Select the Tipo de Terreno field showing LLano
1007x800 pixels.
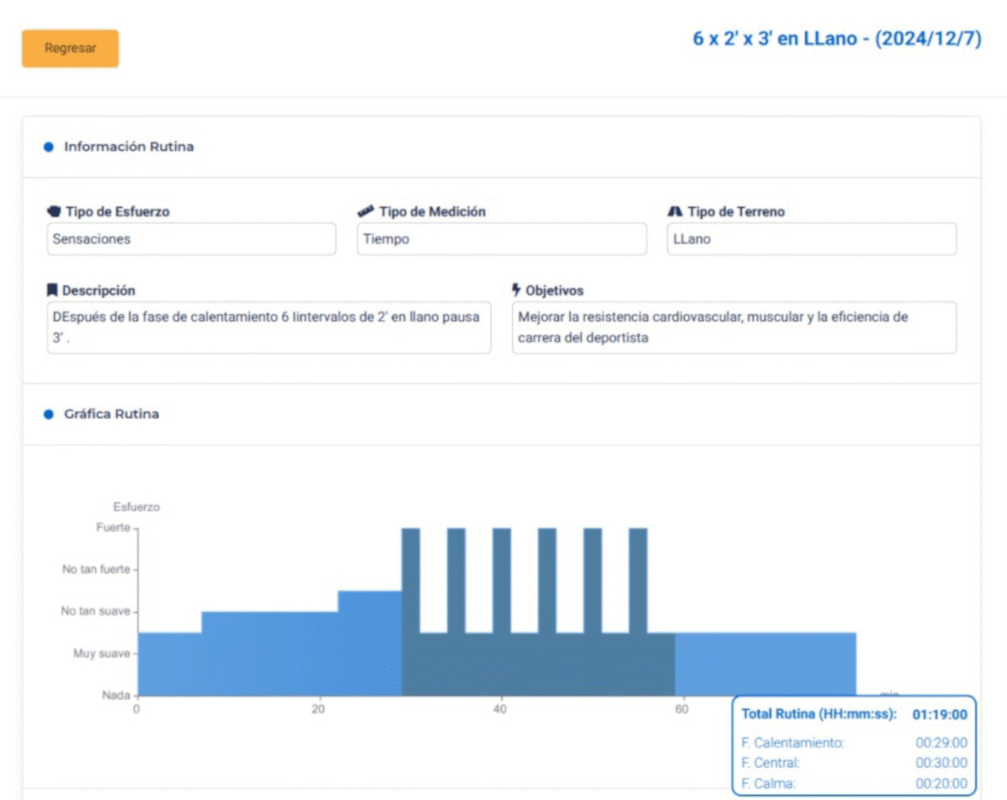(x=811, y=239)
